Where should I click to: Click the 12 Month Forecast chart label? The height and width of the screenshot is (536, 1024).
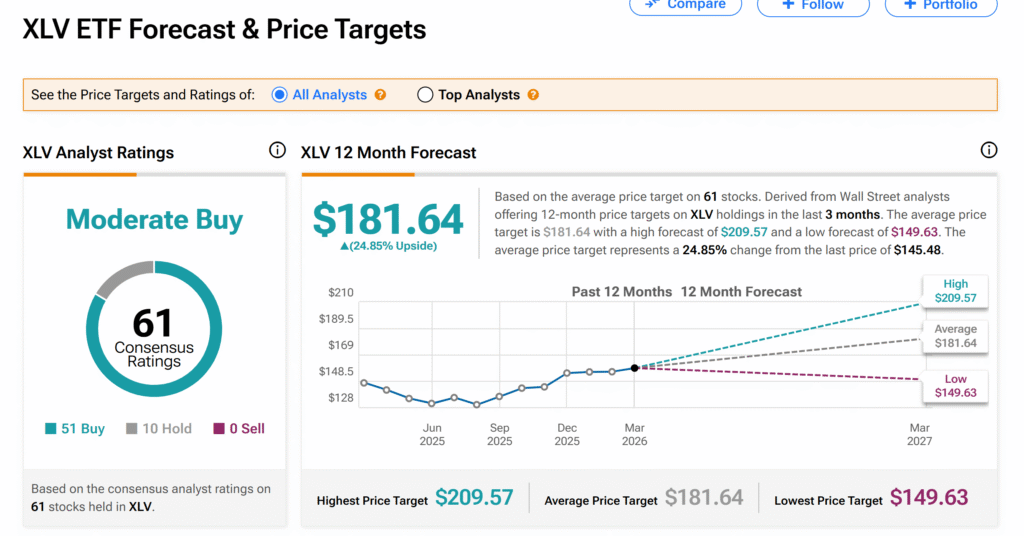[741, 292]
